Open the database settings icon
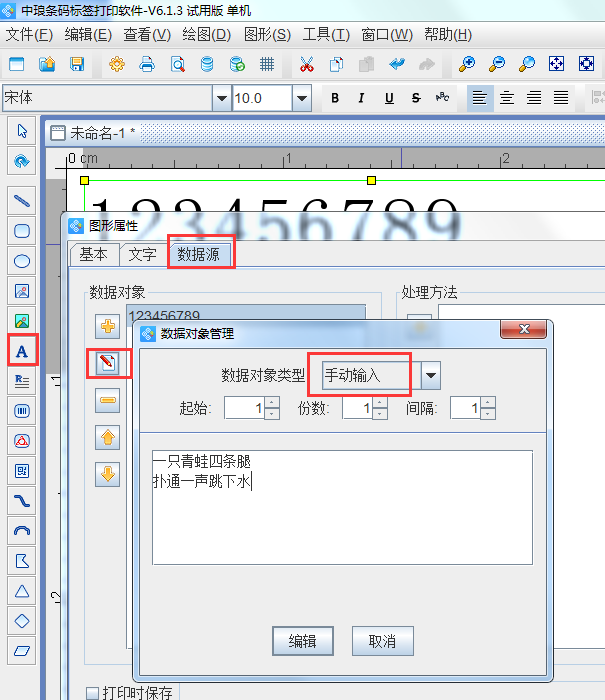The width and height of the screenshot is (605, 700). (x=207, y=64)
